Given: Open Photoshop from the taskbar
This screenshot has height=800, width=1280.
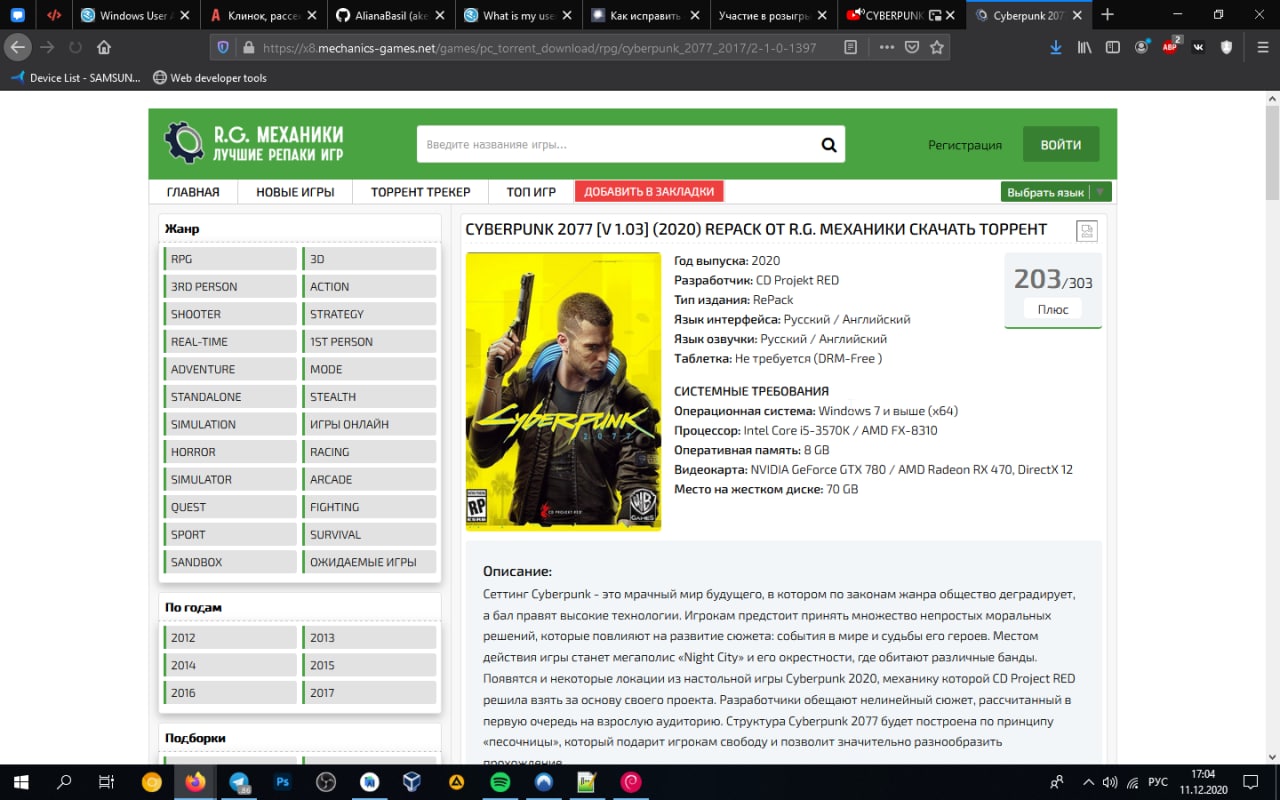Looking at the screenshot, I should coord(283,782).
